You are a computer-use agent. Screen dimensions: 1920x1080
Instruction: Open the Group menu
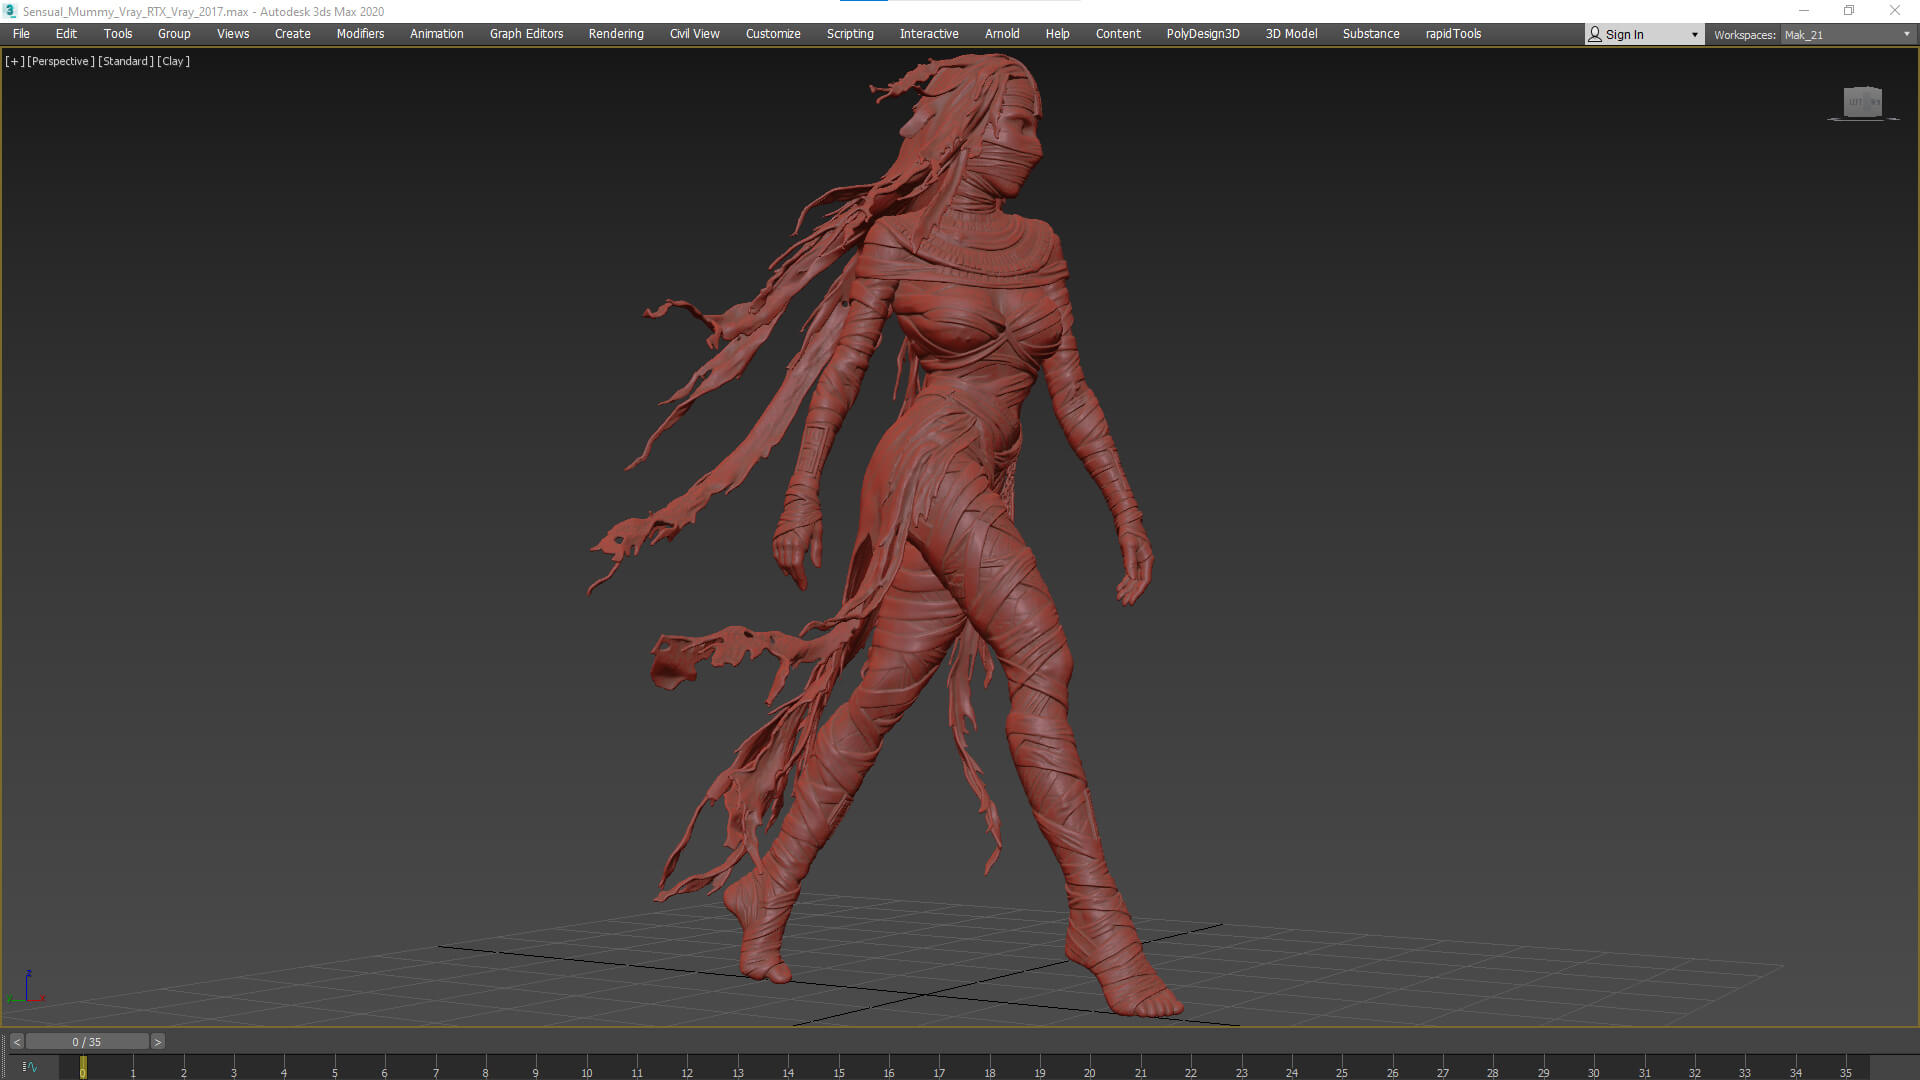(174, 34)
